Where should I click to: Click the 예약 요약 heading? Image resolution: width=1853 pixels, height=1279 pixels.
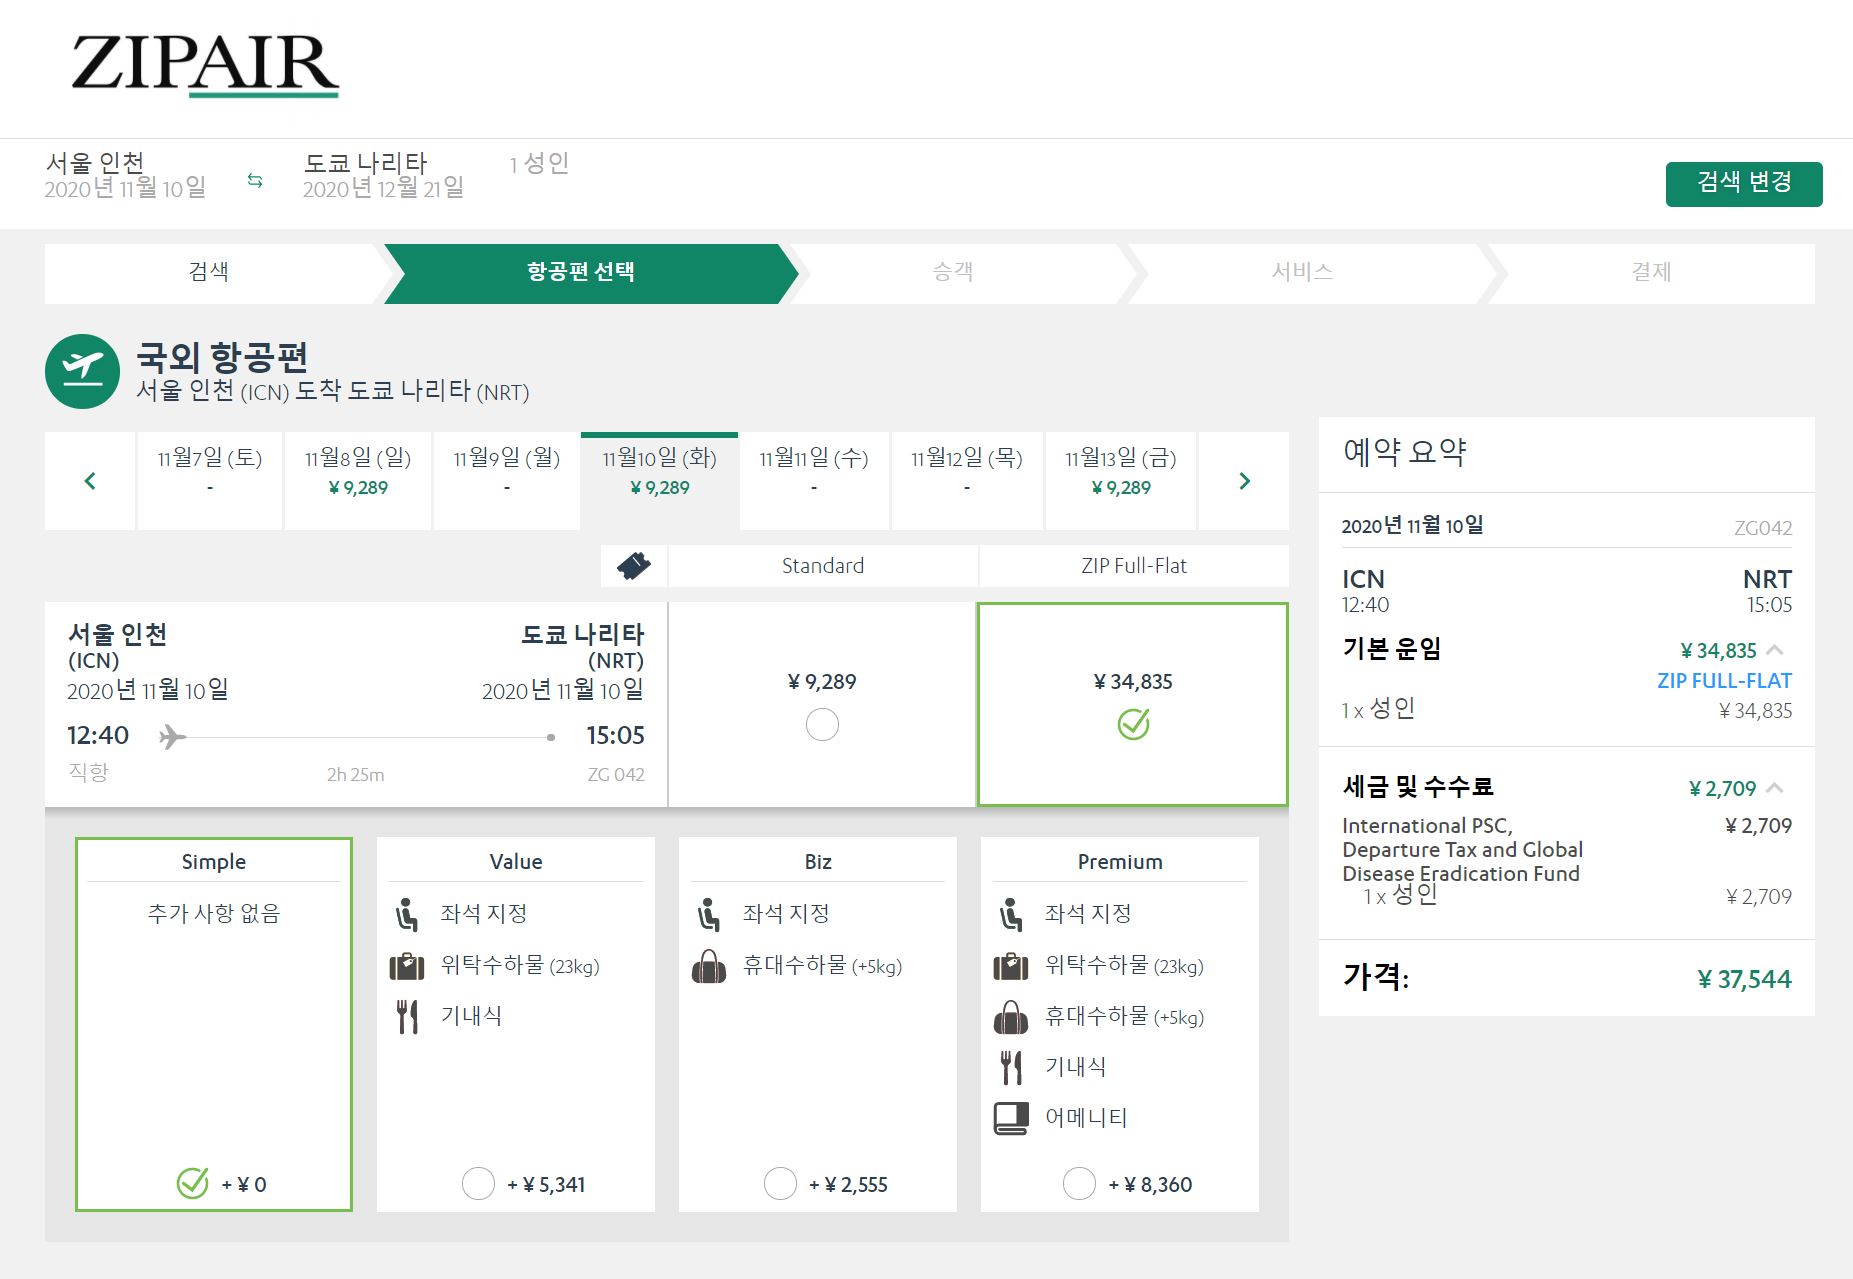point(1405,452)
